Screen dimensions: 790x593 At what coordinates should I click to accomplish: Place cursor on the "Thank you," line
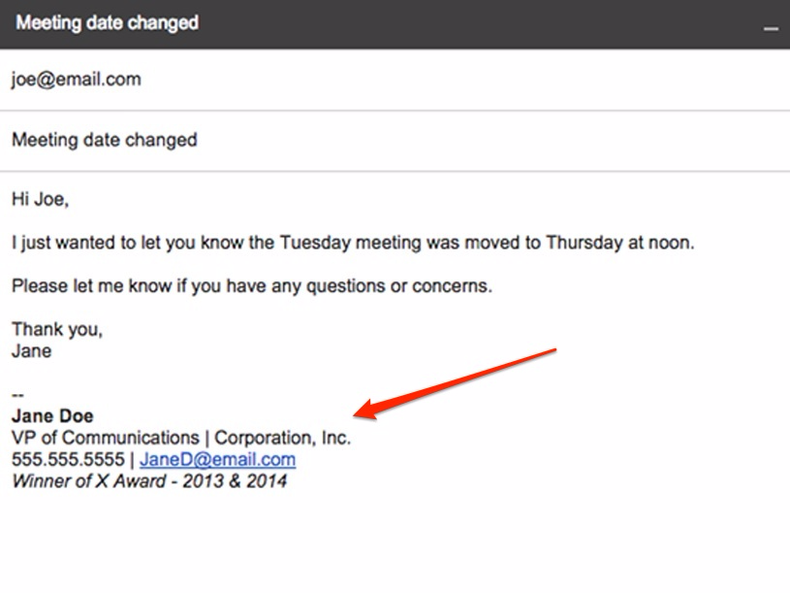point(57,329)
